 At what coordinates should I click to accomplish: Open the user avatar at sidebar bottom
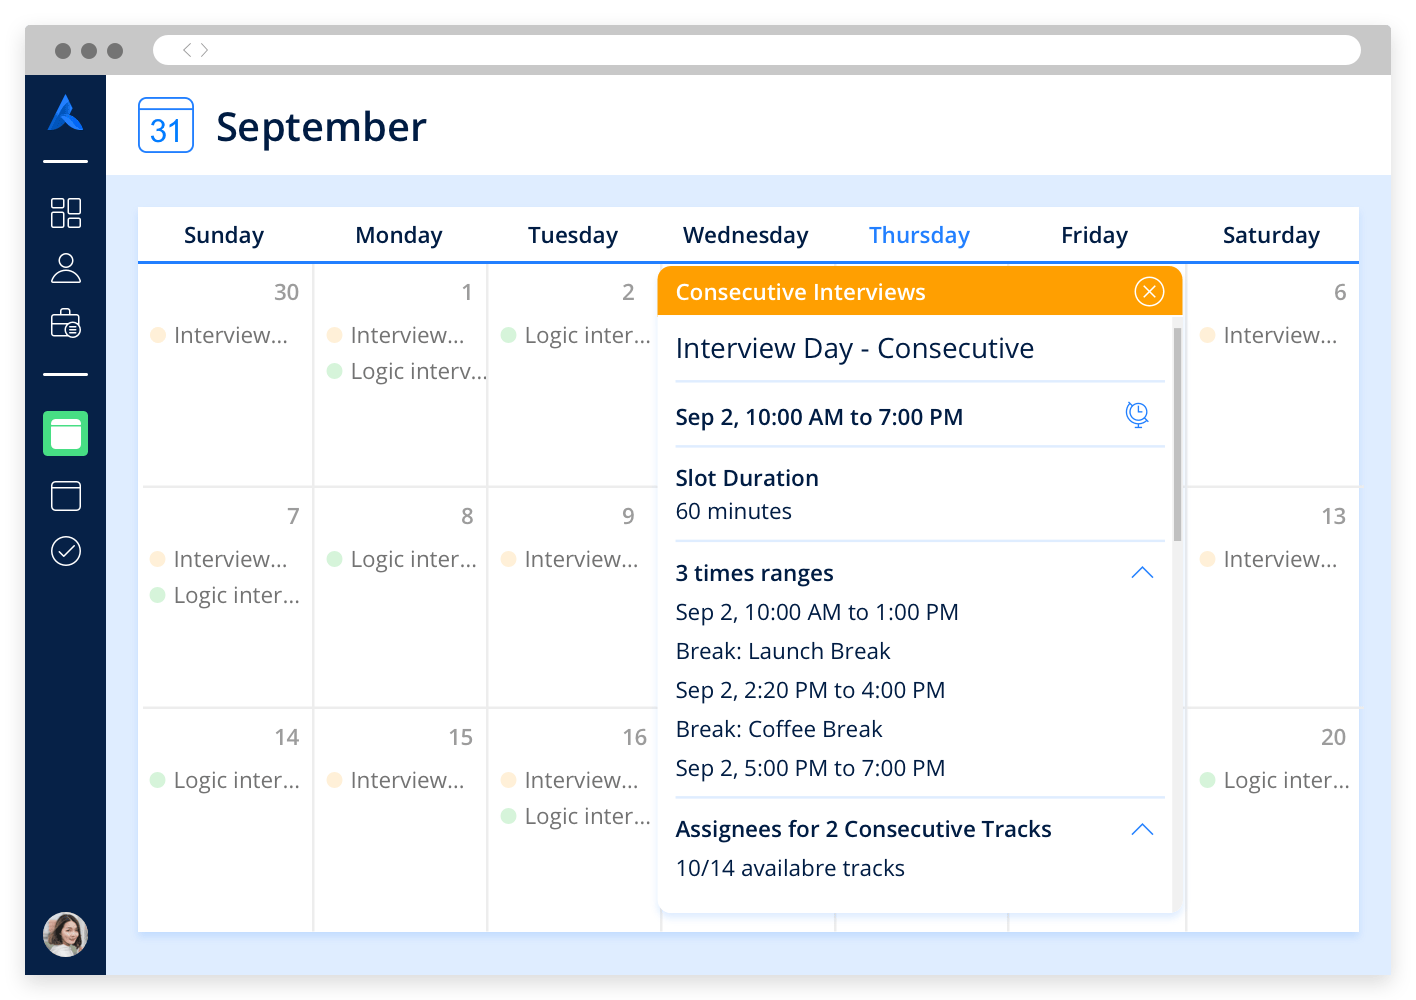click(x=65, y=933)
